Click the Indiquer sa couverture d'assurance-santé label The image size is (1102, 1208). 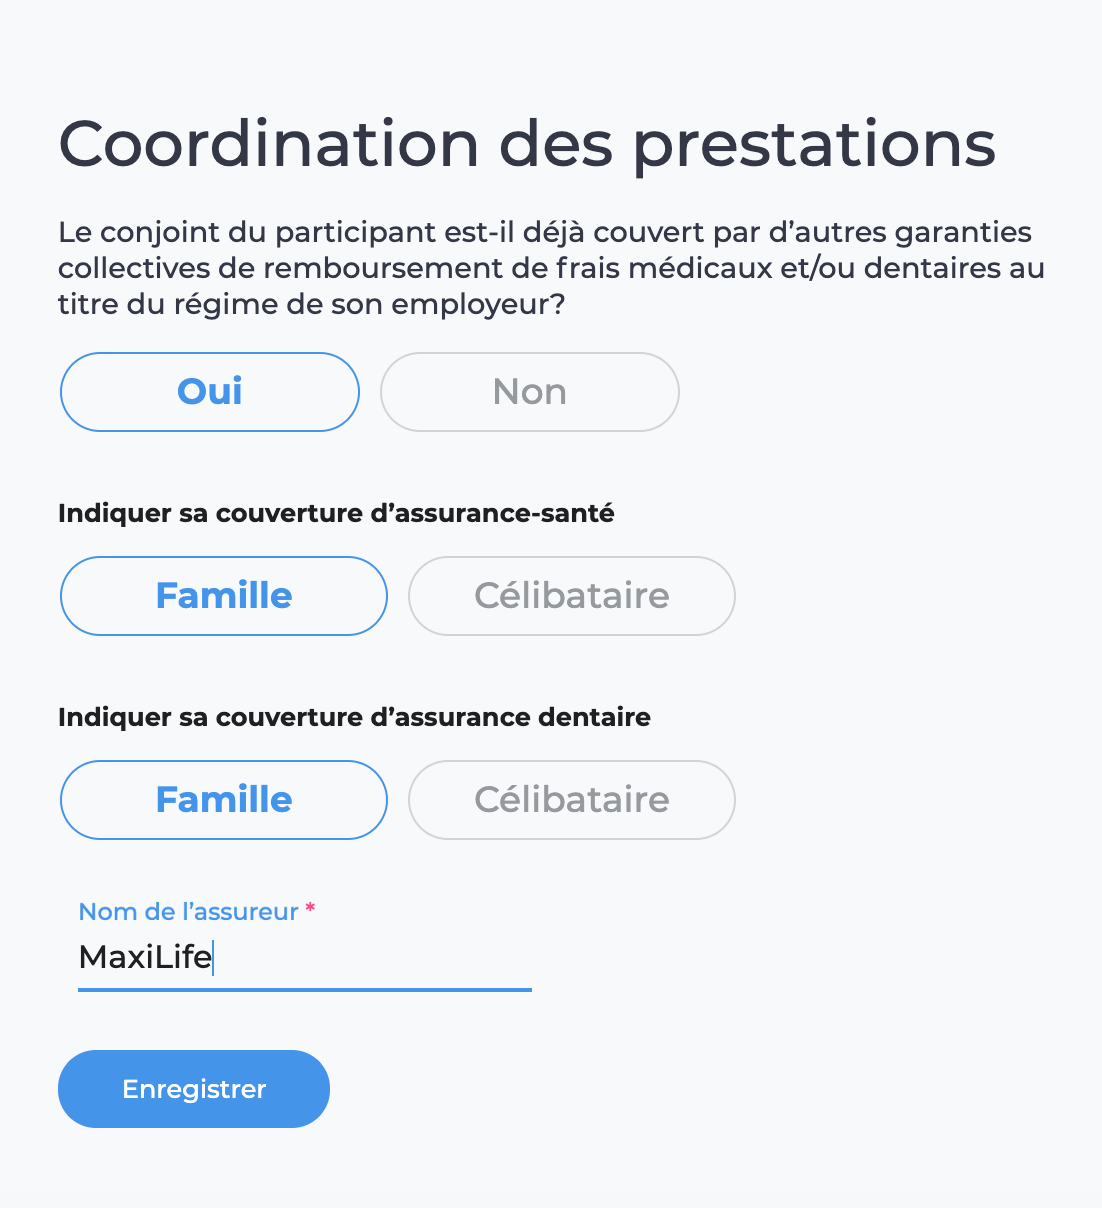click(336, 514)
